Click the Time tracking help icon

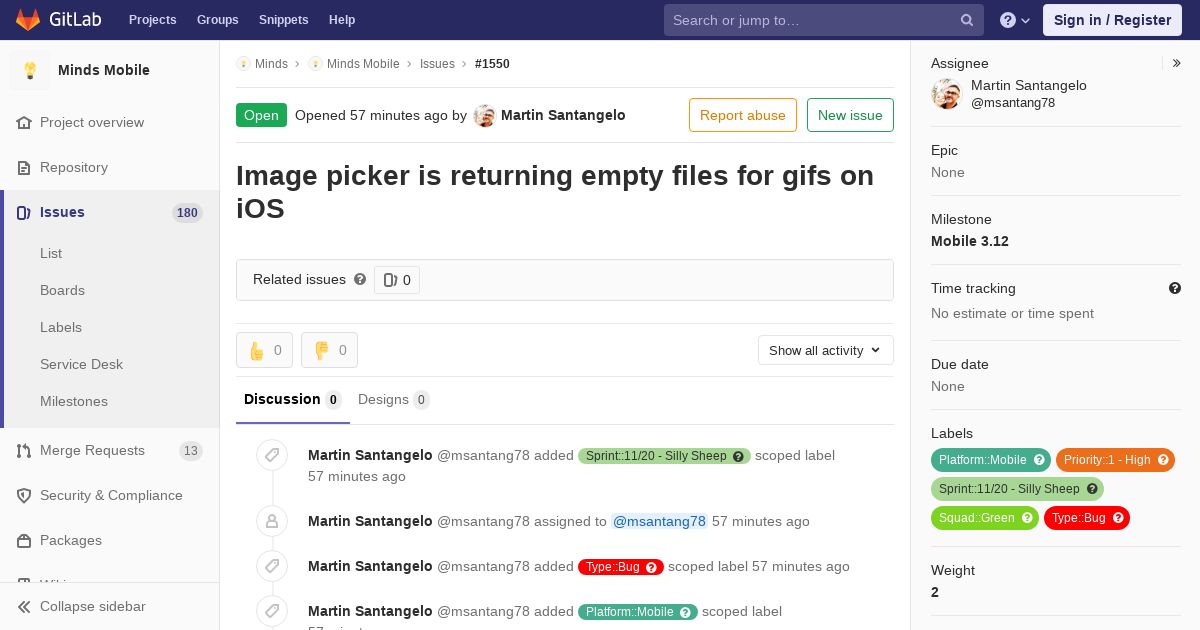pos(1175,288)
